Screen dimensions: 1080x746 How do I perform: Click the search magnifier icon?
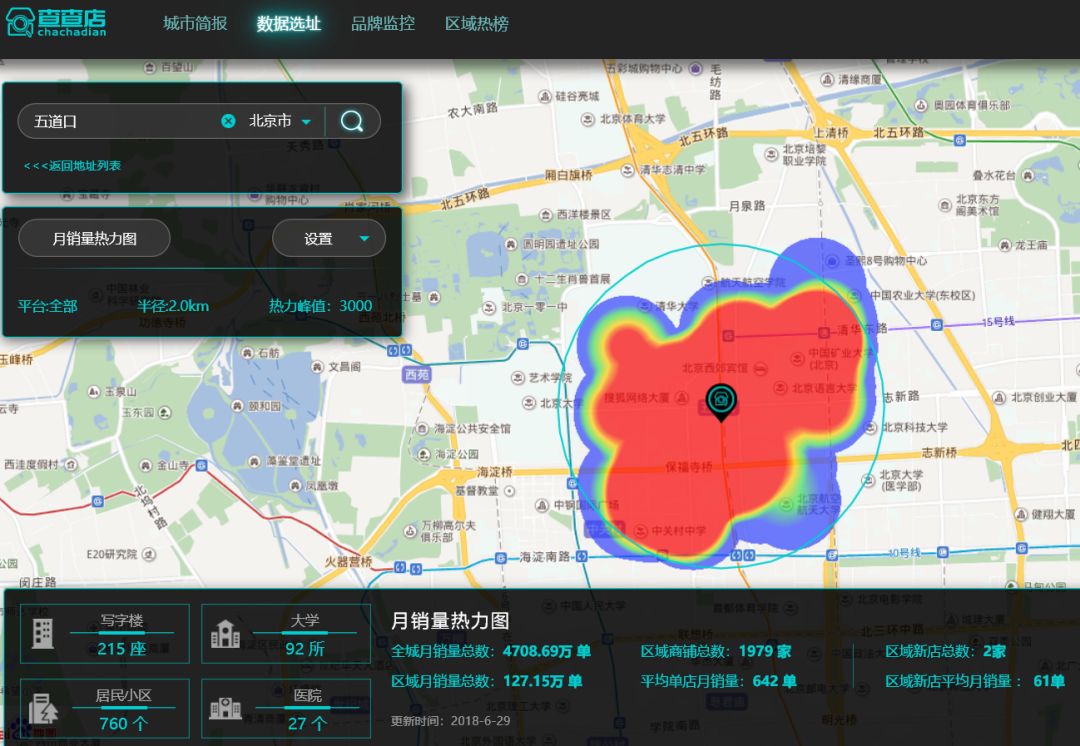click(352, 121)
